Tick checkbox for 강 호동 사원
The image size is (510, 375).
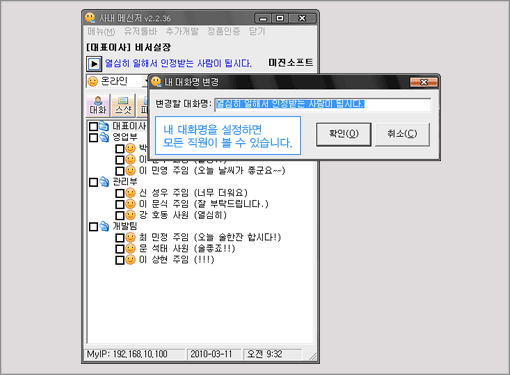[120, 215]
